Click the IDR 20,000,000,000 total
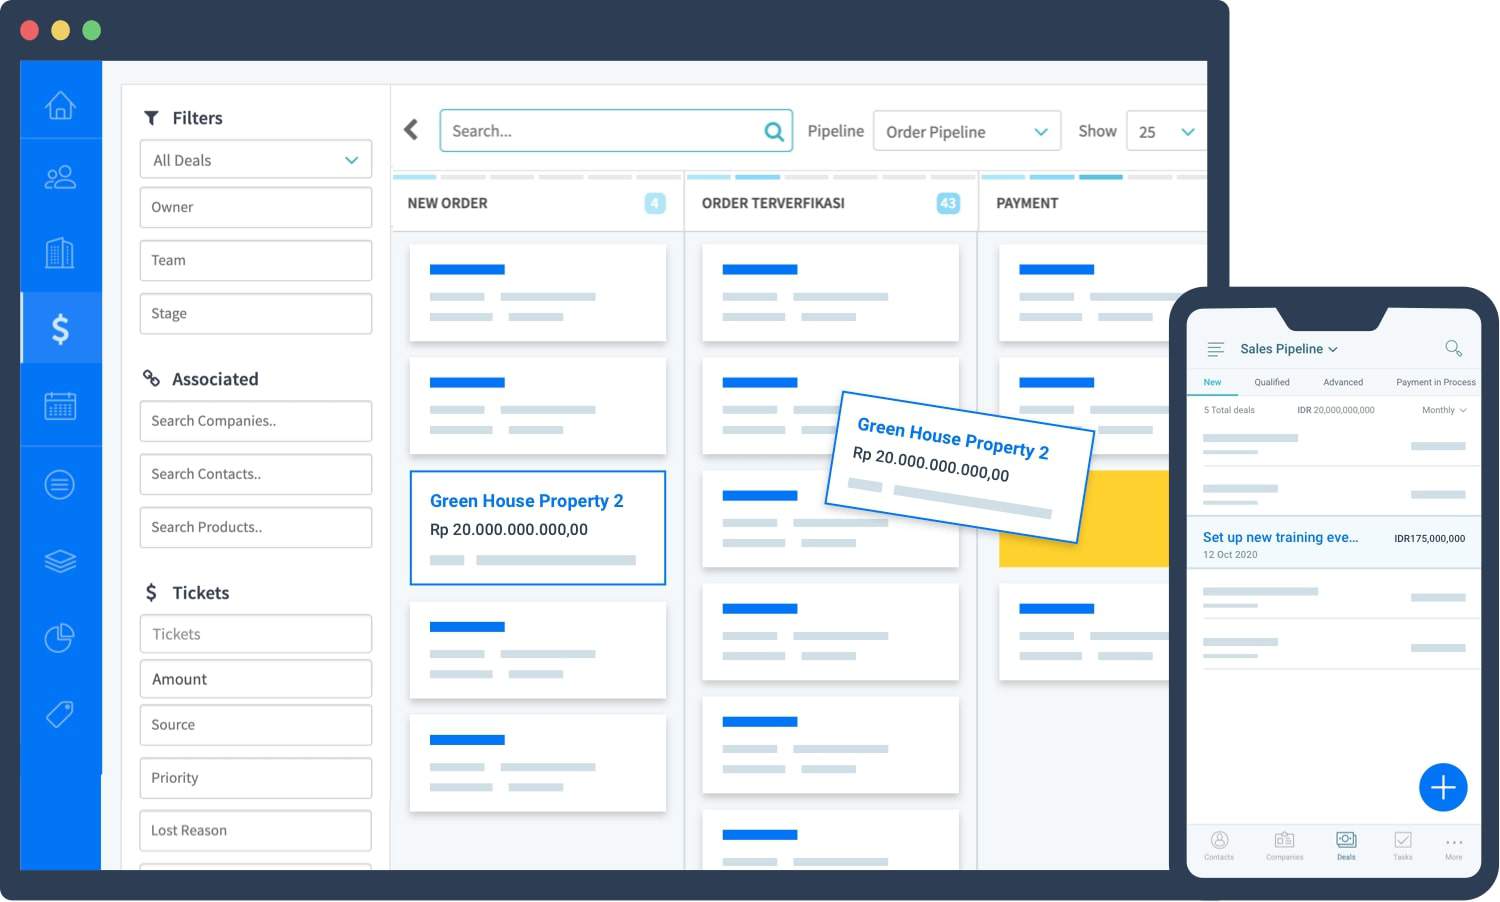This screenshot has height=902, width=1500. [1336, 410]
